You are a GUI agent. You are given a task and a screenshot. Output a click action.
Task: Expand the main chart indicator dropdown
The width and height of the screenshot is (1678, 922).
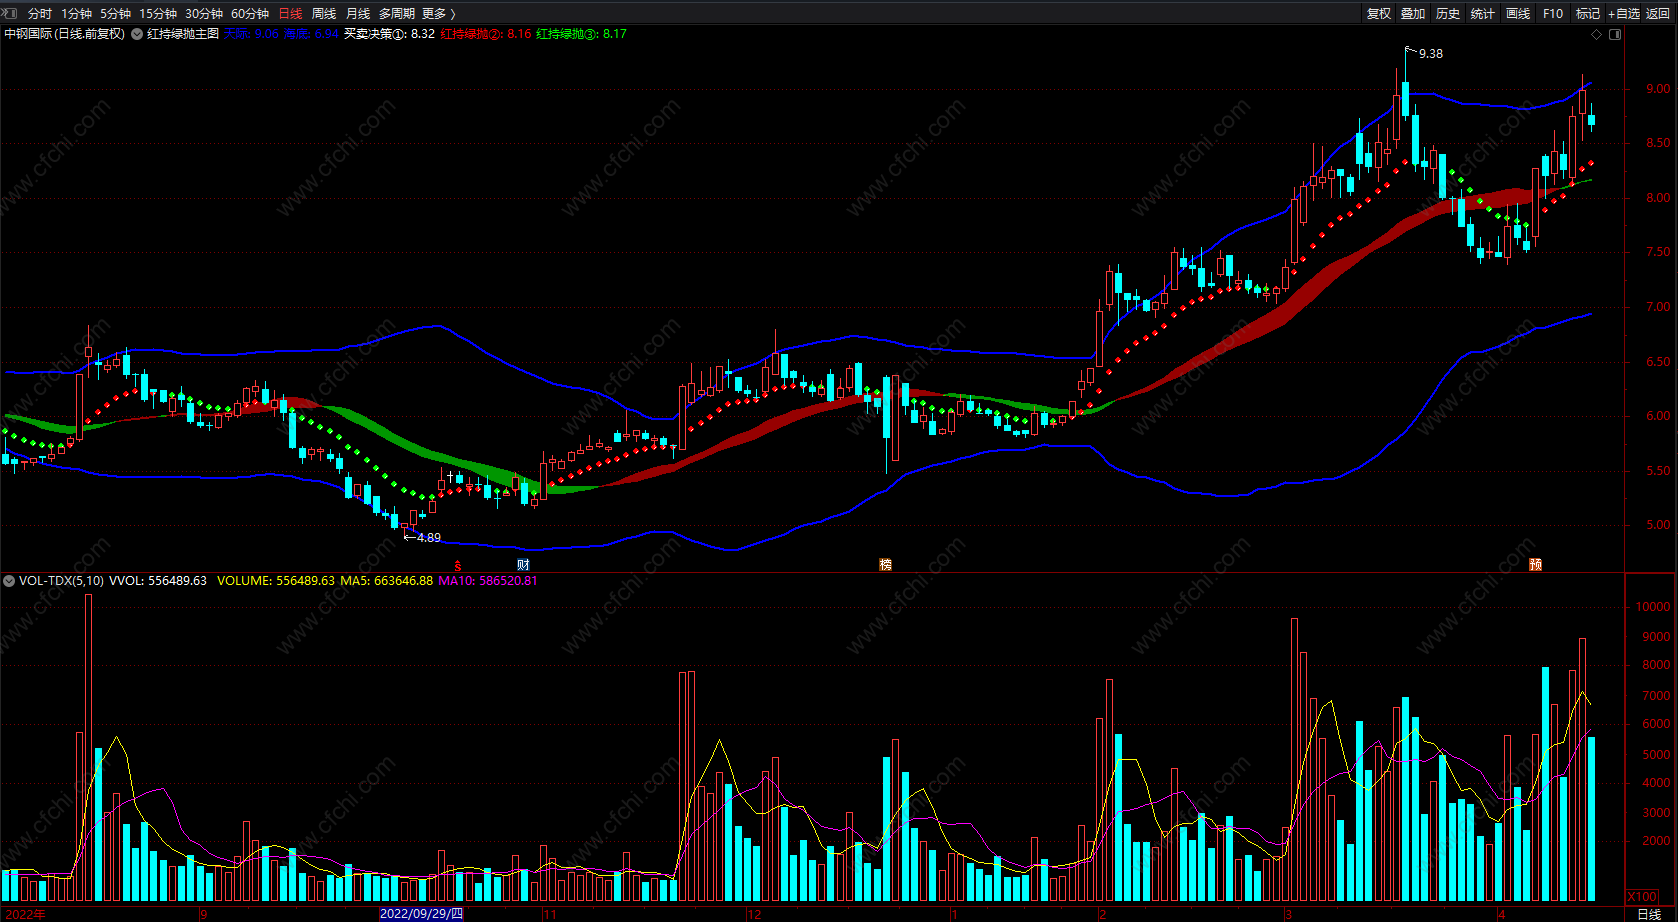137,34
